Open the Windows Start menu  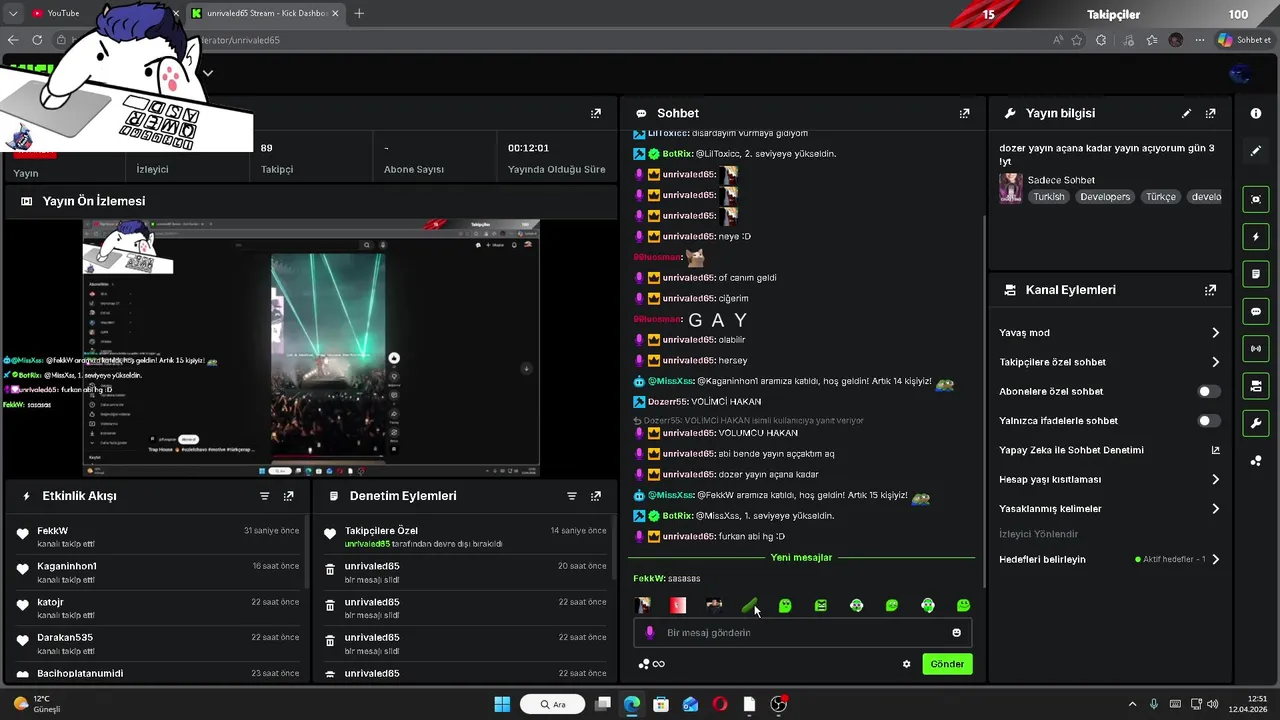pyautogui.click(x=502, y=704)
